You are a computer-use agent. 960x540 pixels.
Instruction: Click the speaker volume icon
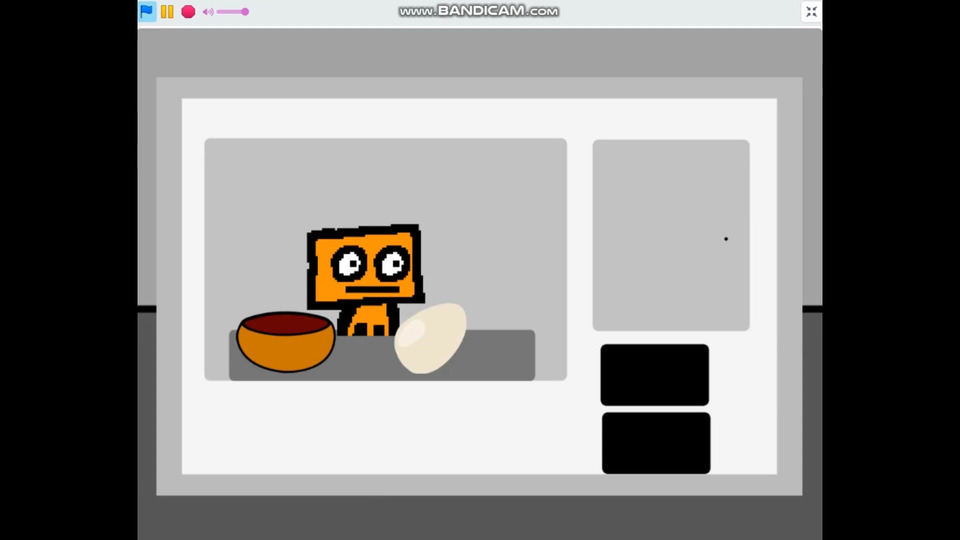(x=208, y=12)
